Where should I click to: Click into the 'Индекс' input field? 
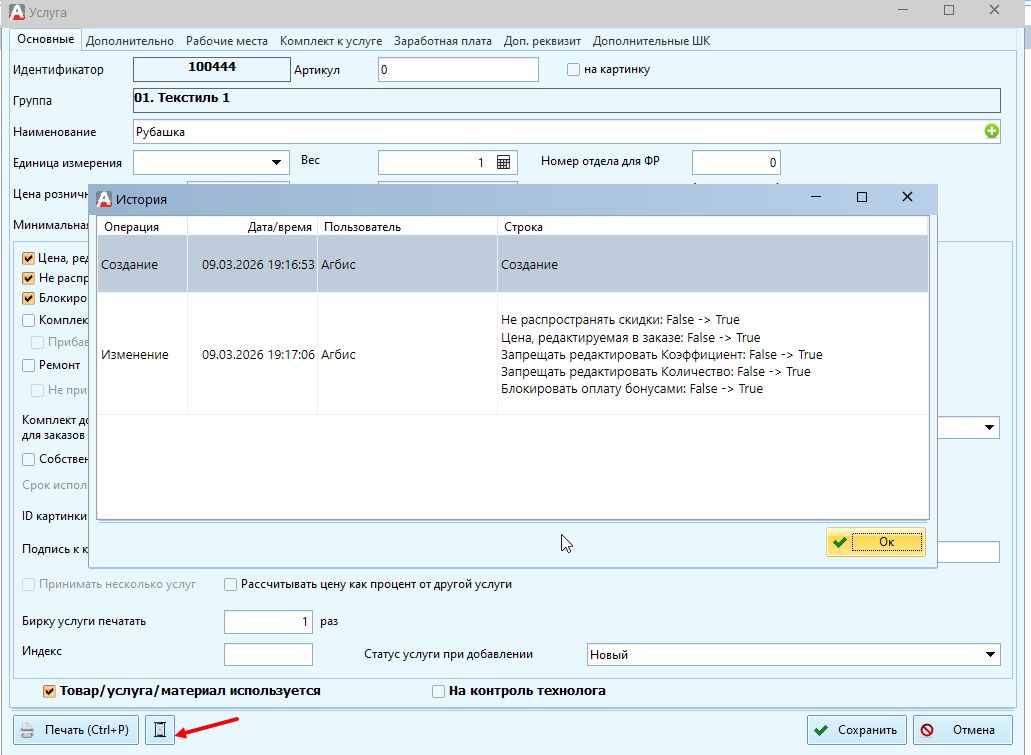[268, 654]
